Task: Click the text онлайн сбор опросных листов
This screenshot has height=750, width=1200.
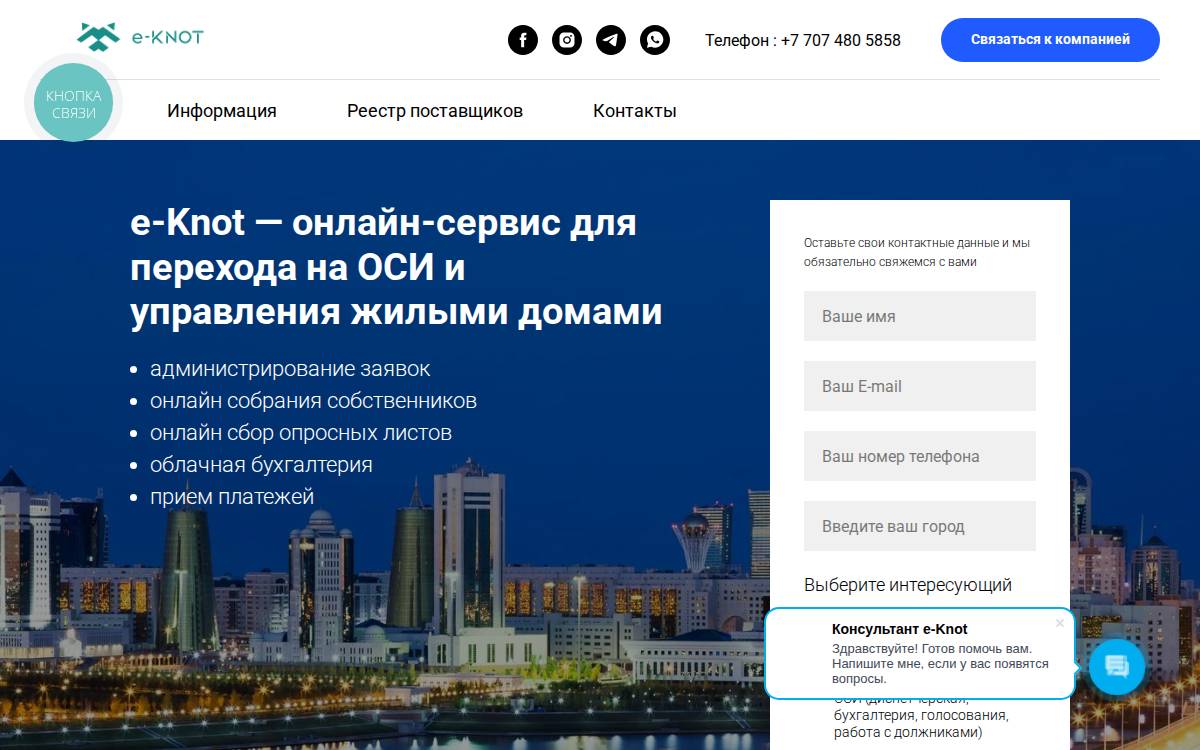Action: coord(301,433)
